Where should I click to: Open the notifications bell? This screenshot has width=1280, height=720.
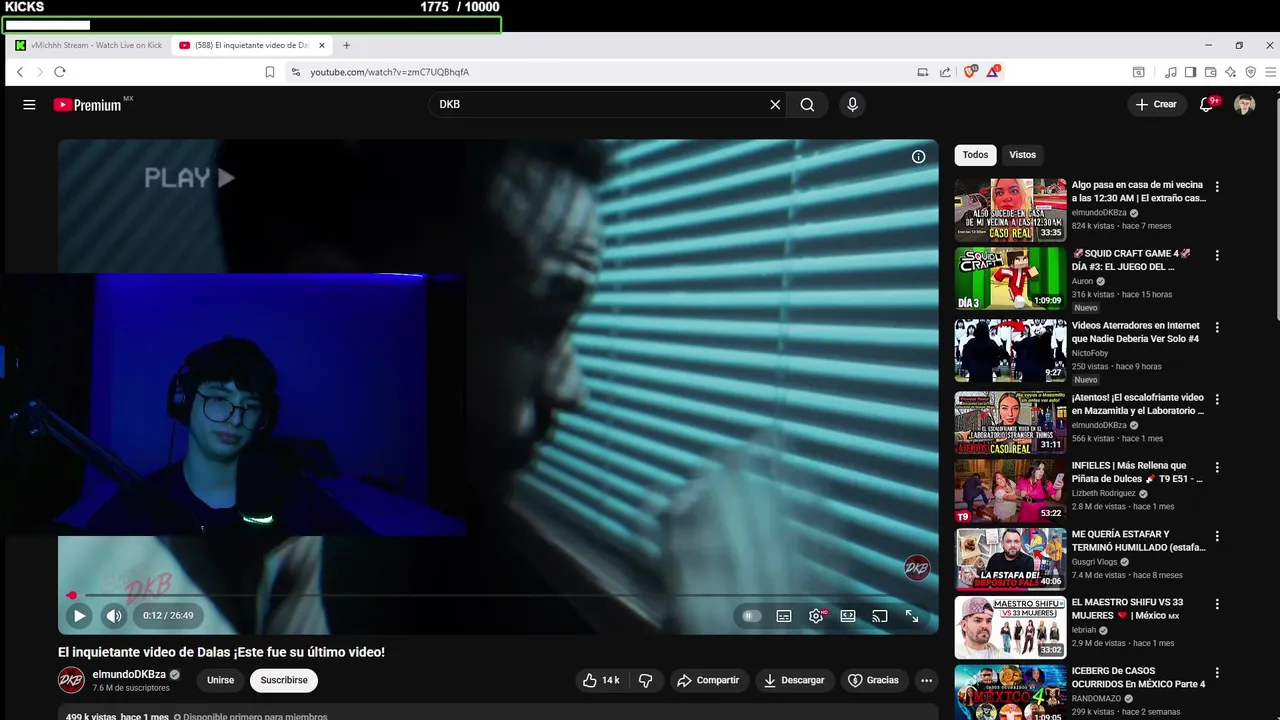pos(1207,105)
